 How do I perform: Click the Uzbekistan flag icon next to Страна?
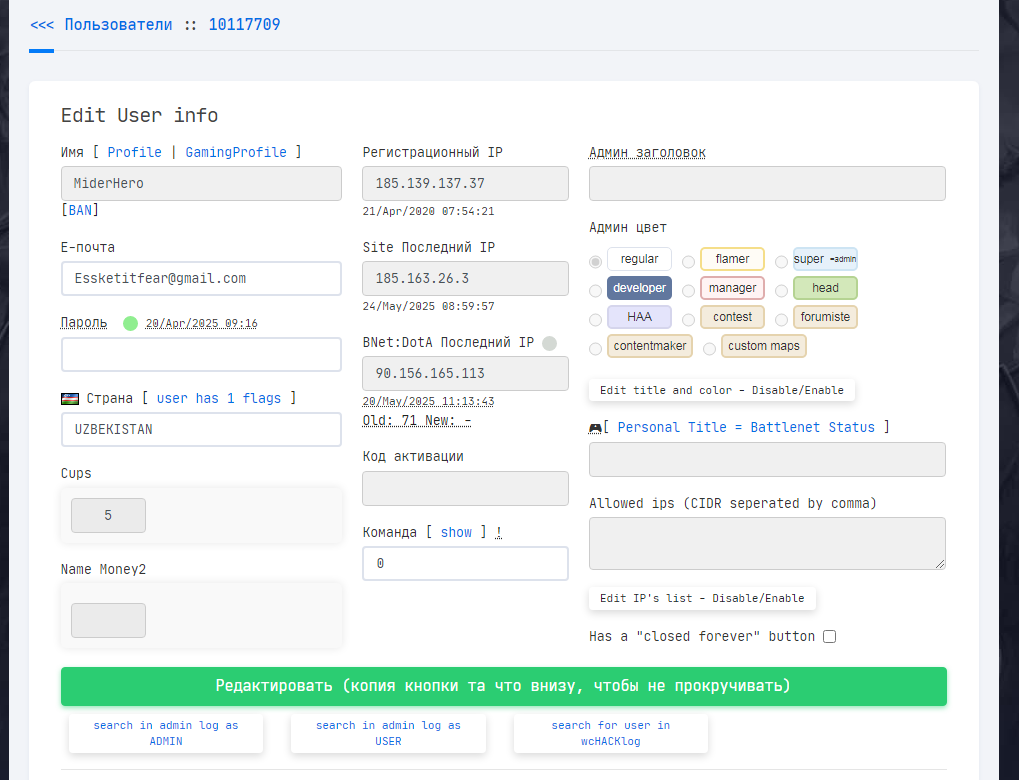point(70,398)
